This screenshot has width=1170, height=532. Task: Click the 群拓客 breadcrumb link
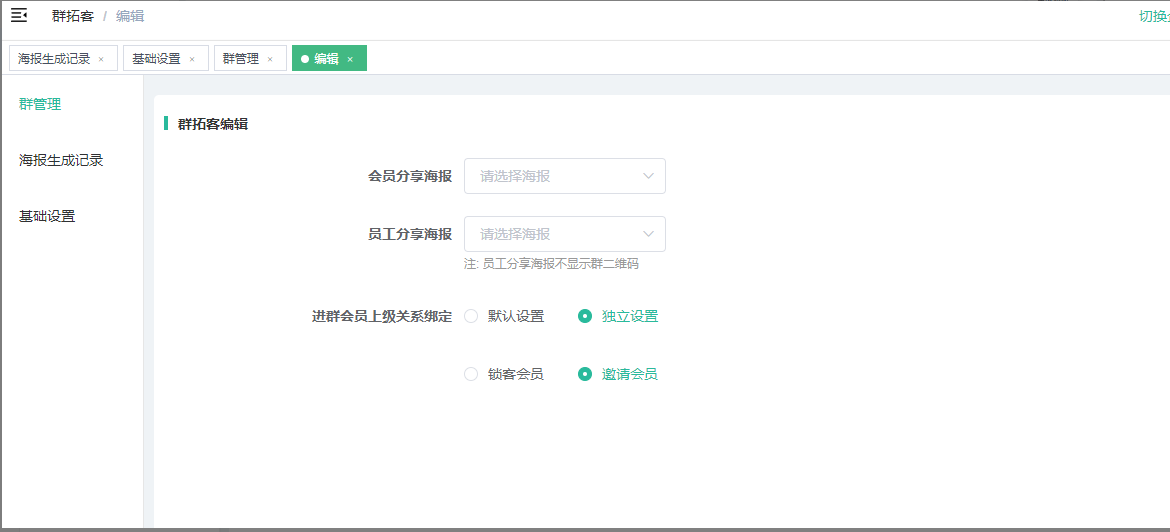coord(73,16)
